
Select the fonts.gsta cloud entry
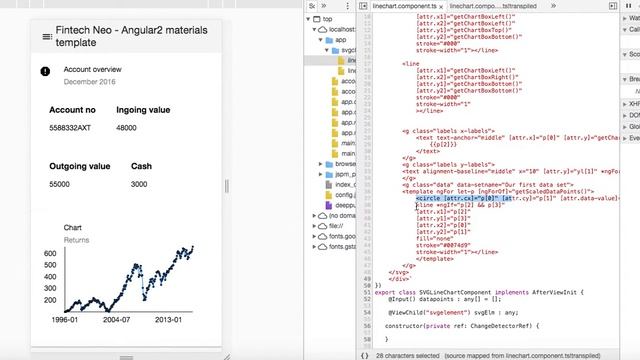click(337, 247)
